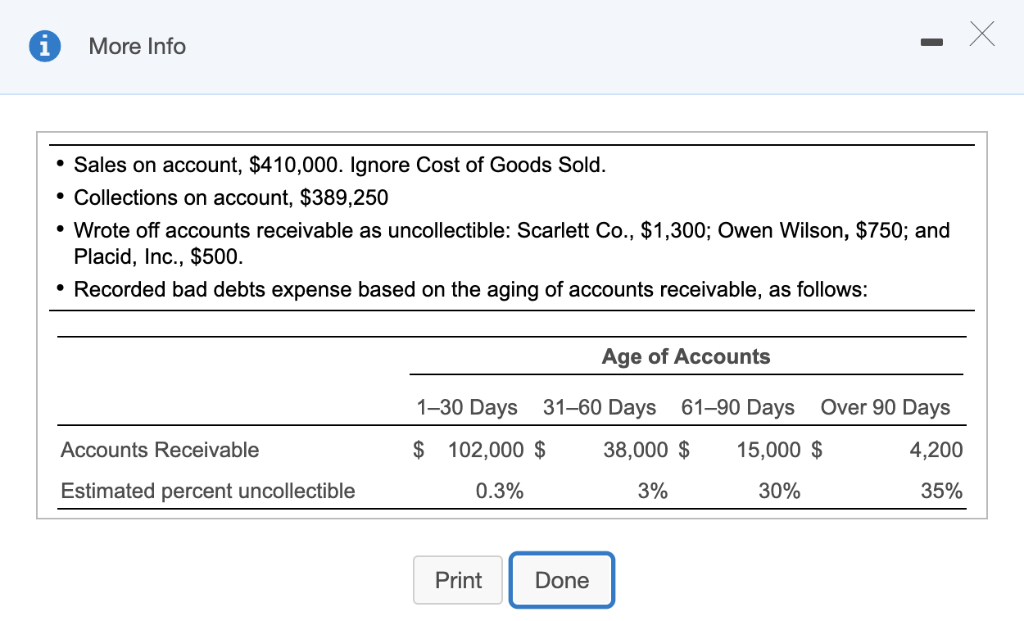1024x621 pixels.
Task: Click the Over 90 Days column header
Action: tap(885, 407)
